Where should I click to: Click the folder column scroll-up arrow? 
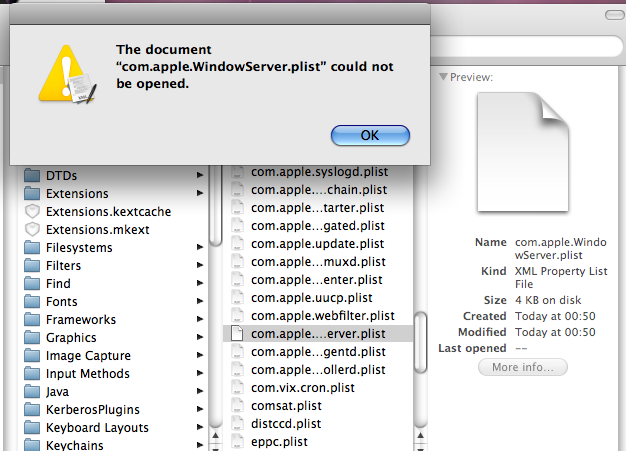pos(216,435)
